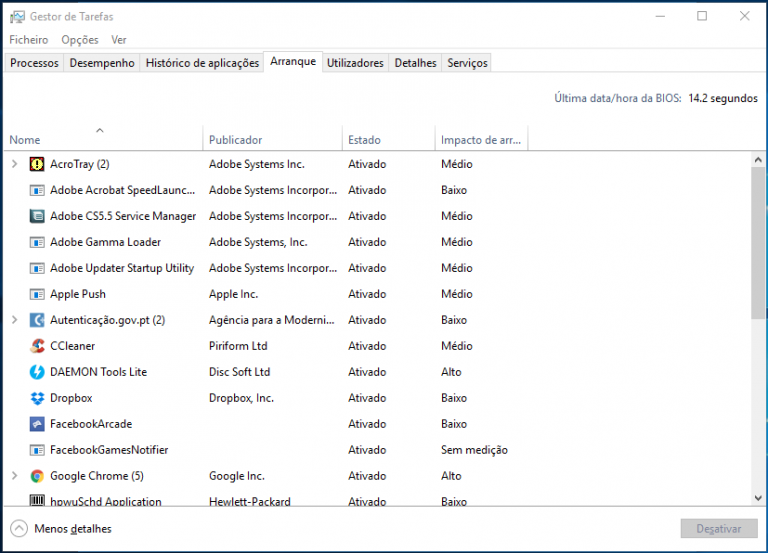
Task: Expand the AcroTray (2) group
Action: click(x=14, y=164)
